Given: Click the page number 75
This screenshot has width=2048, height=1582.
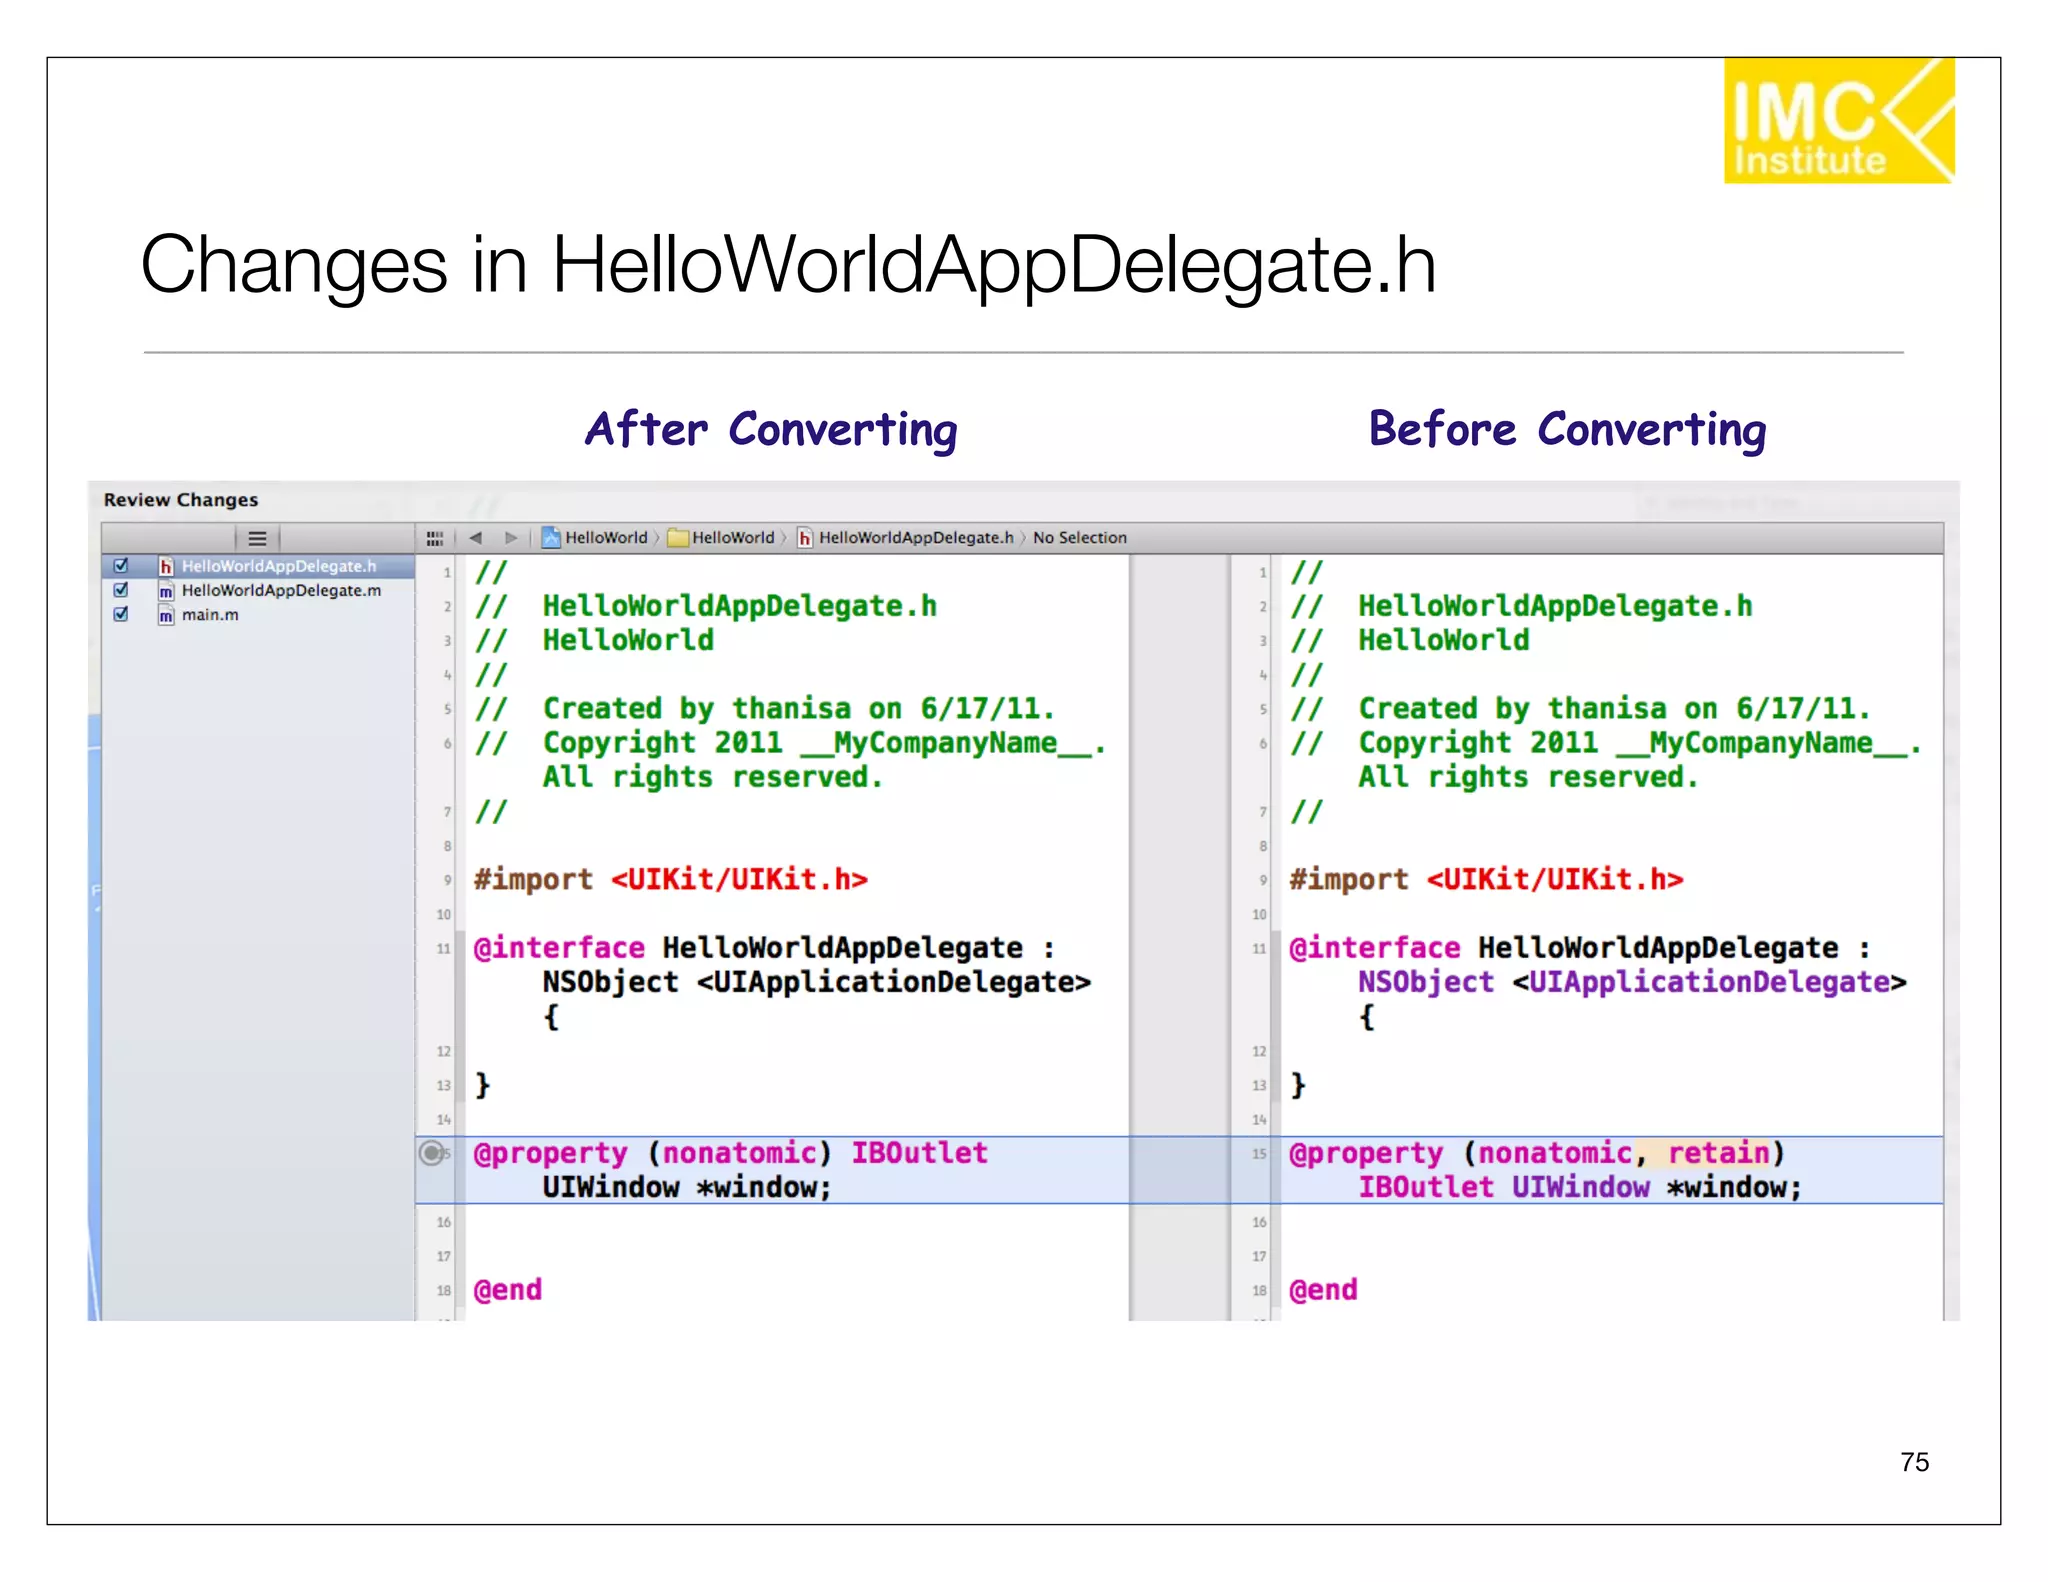Looking at the screenshot, I should [x=1915, y=1462].
